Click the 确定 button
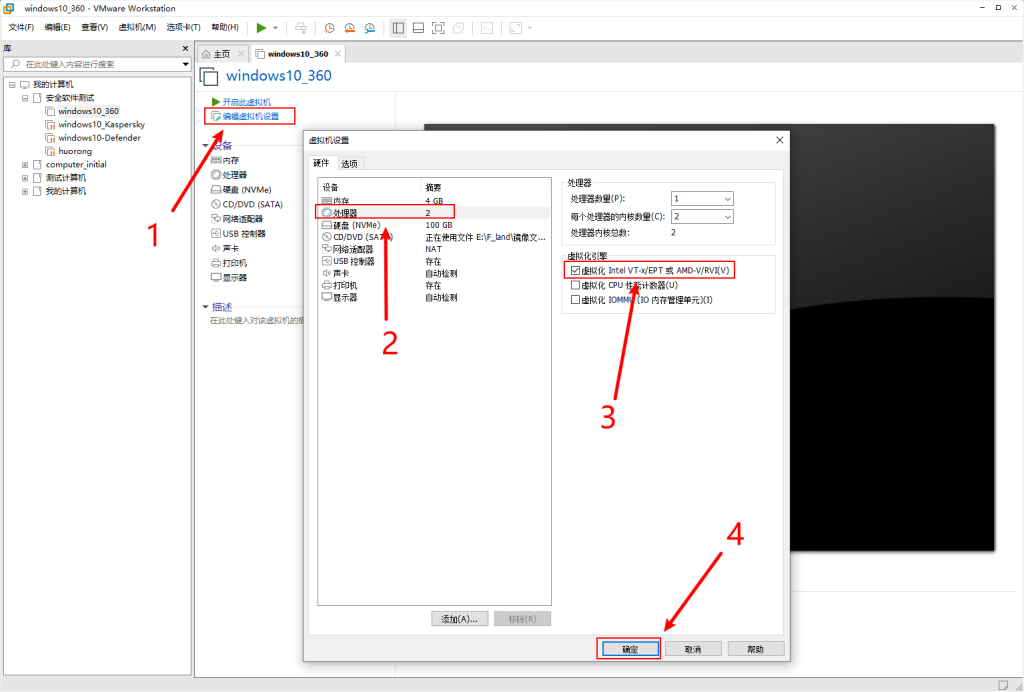 pos(629,649)
